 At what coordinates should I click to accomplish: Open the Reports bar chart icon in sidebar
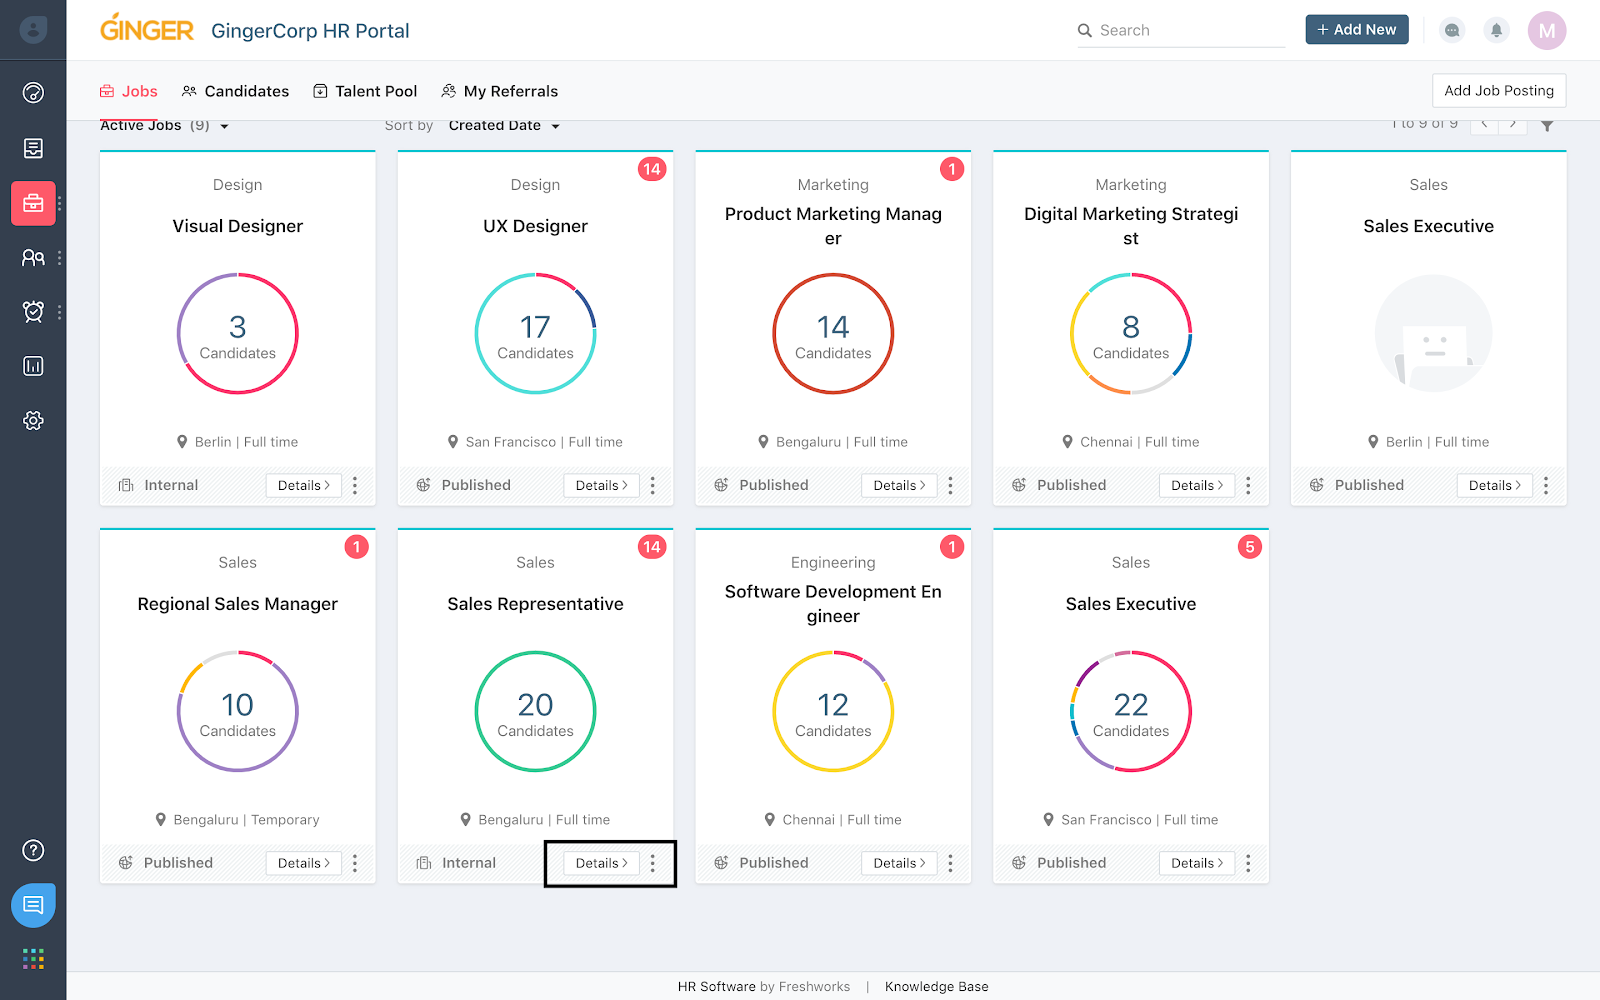33,365
